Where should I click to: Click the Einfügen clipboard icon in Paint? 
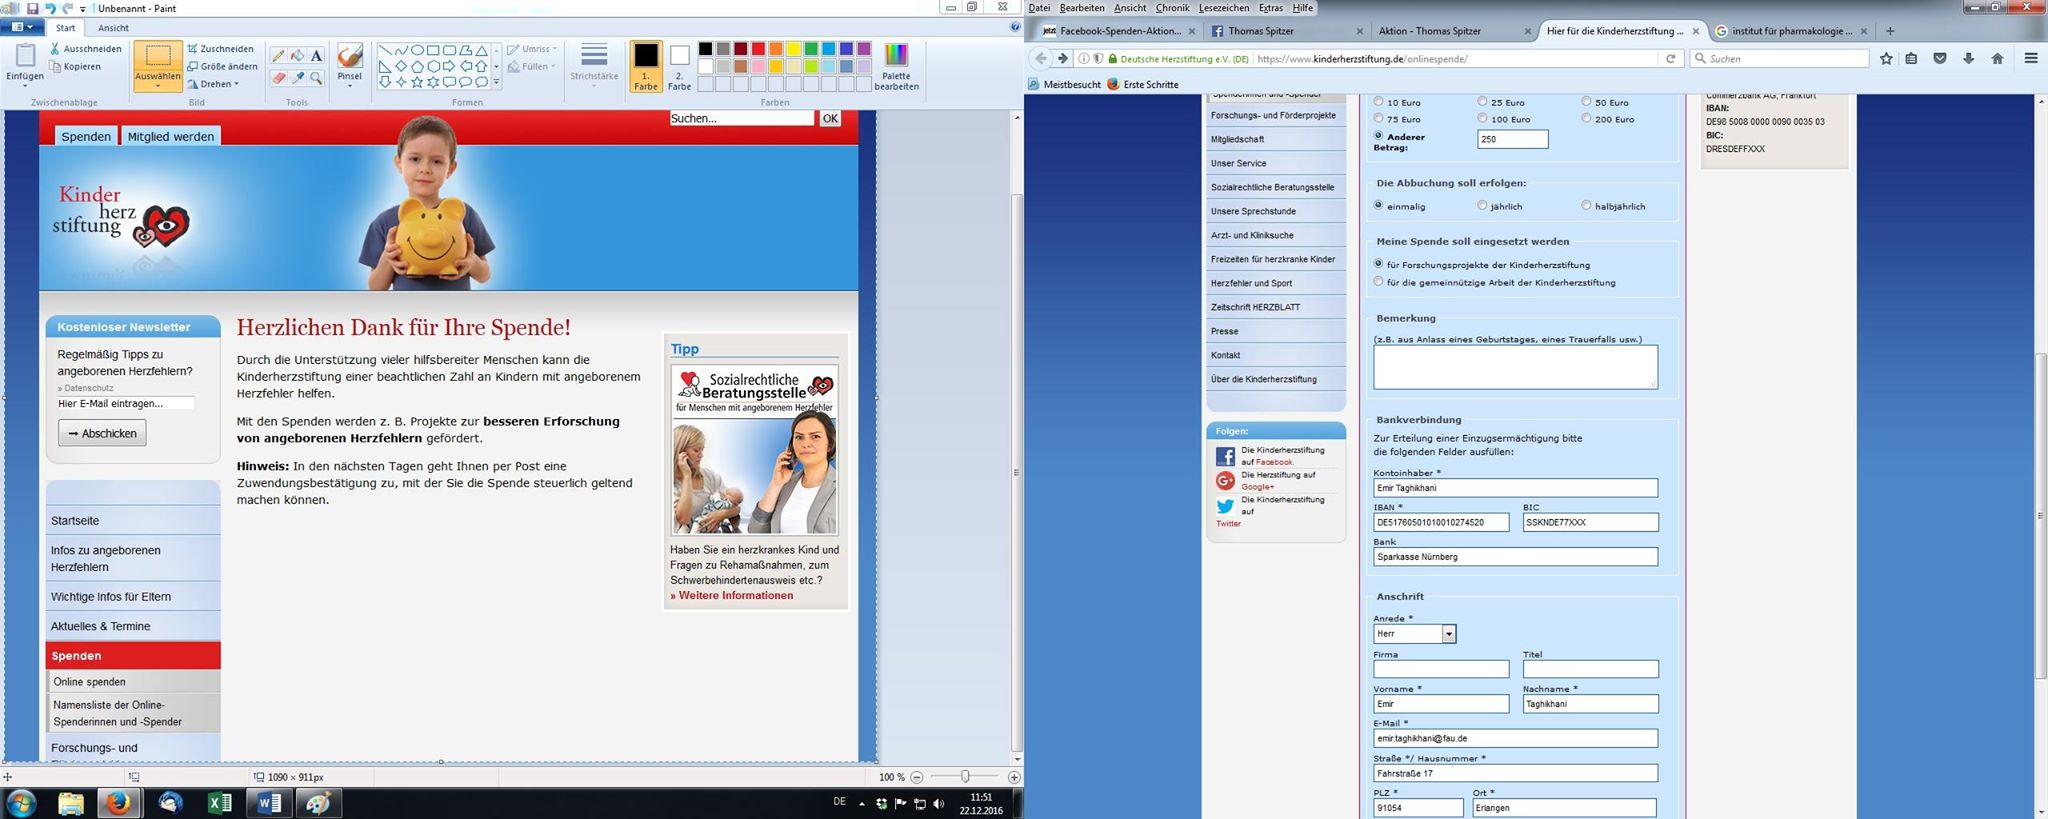click(x=25, y=55)
